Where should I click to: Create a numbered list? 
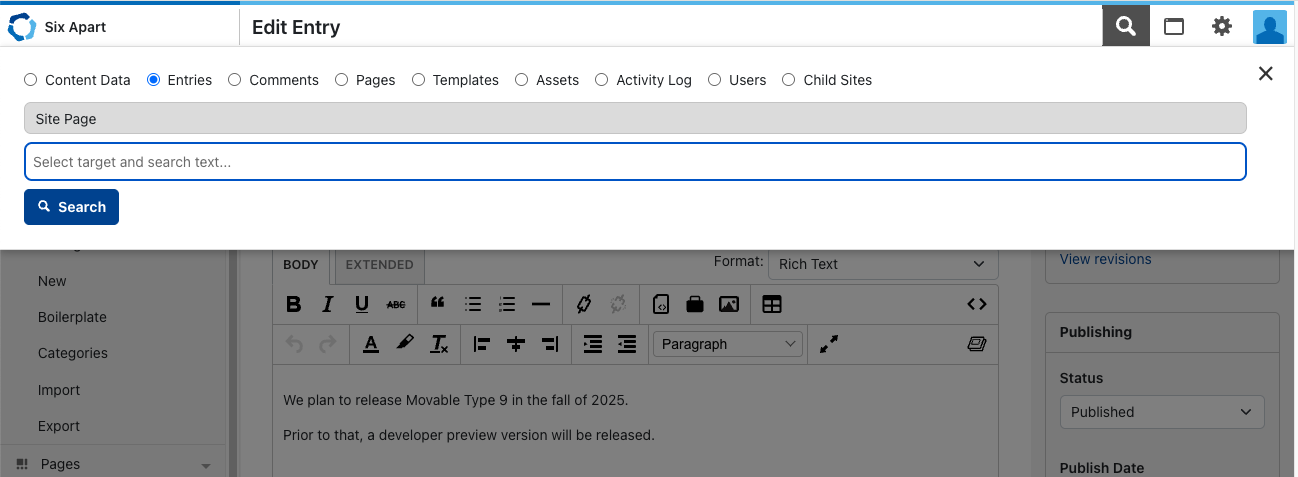click(x=507, y=304)
